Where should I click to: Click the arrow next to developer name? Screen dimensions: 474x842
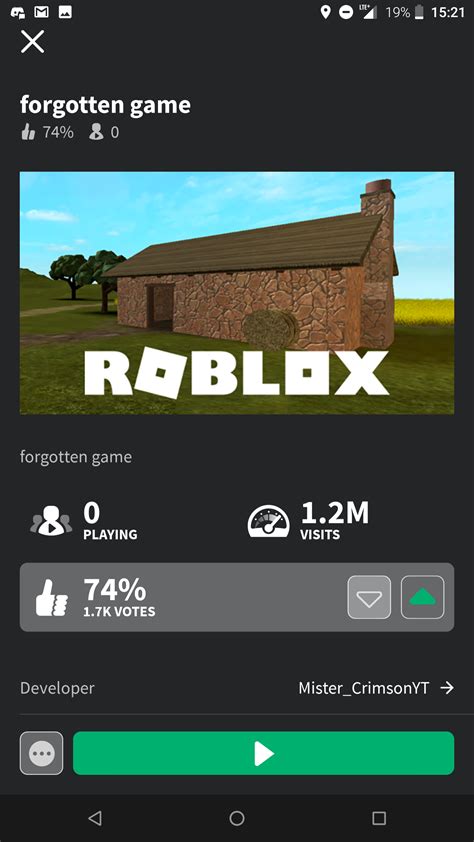click(x=447, y=688)
